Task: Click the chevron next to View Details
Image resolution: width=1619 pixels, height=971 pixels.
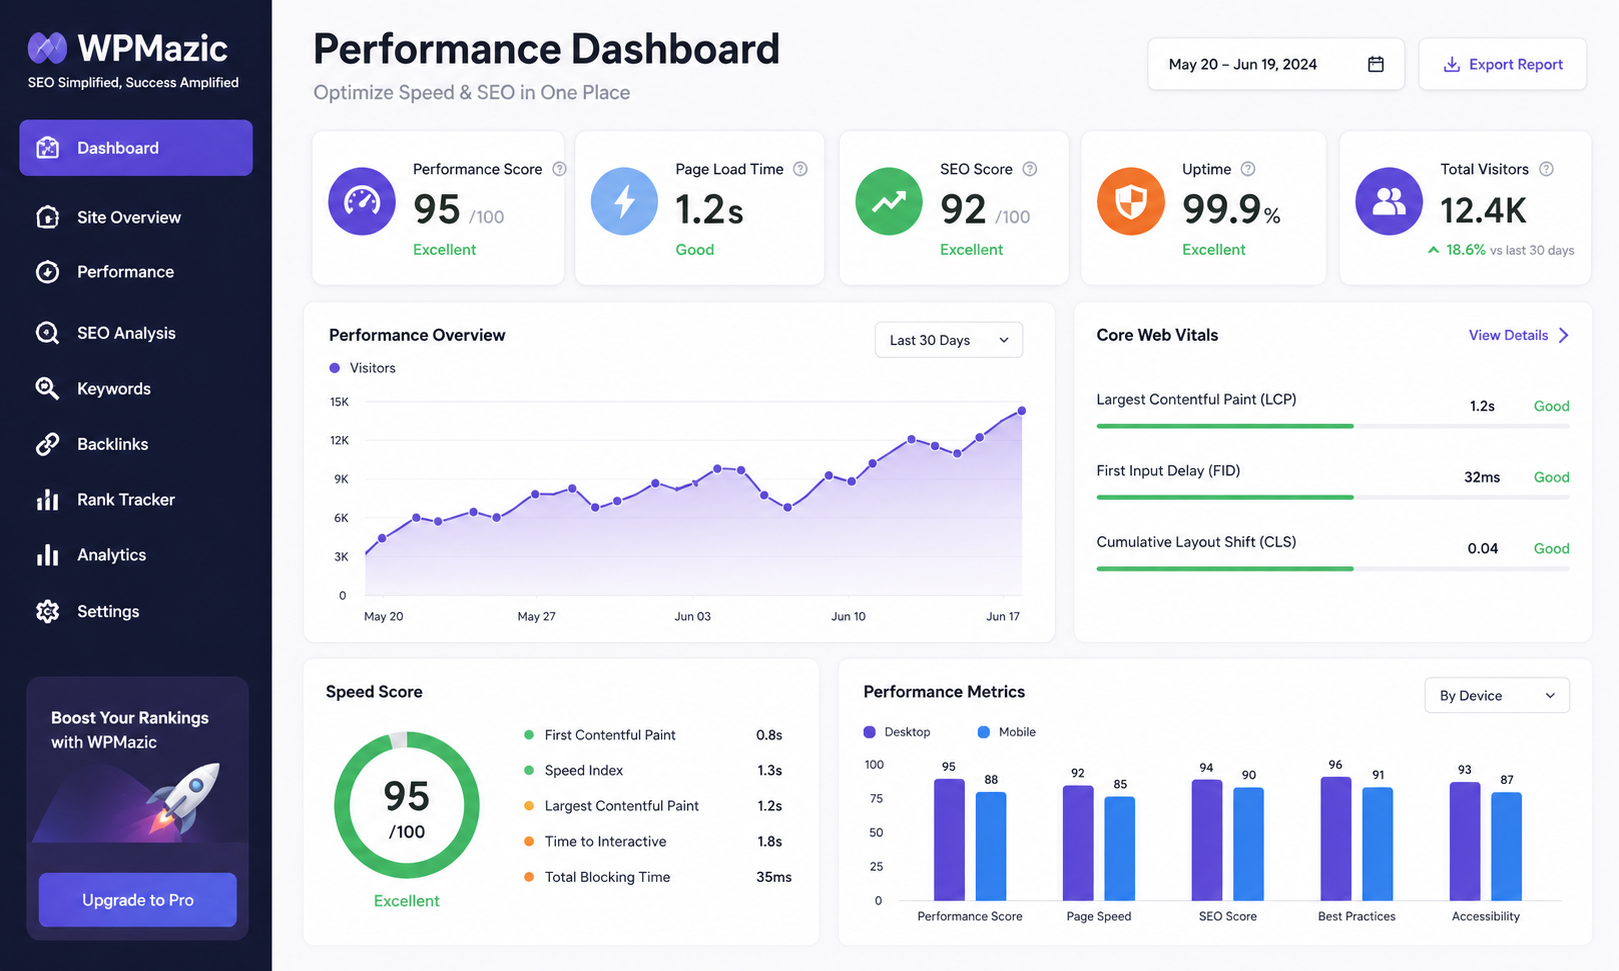Action: tap(1564, 335)
